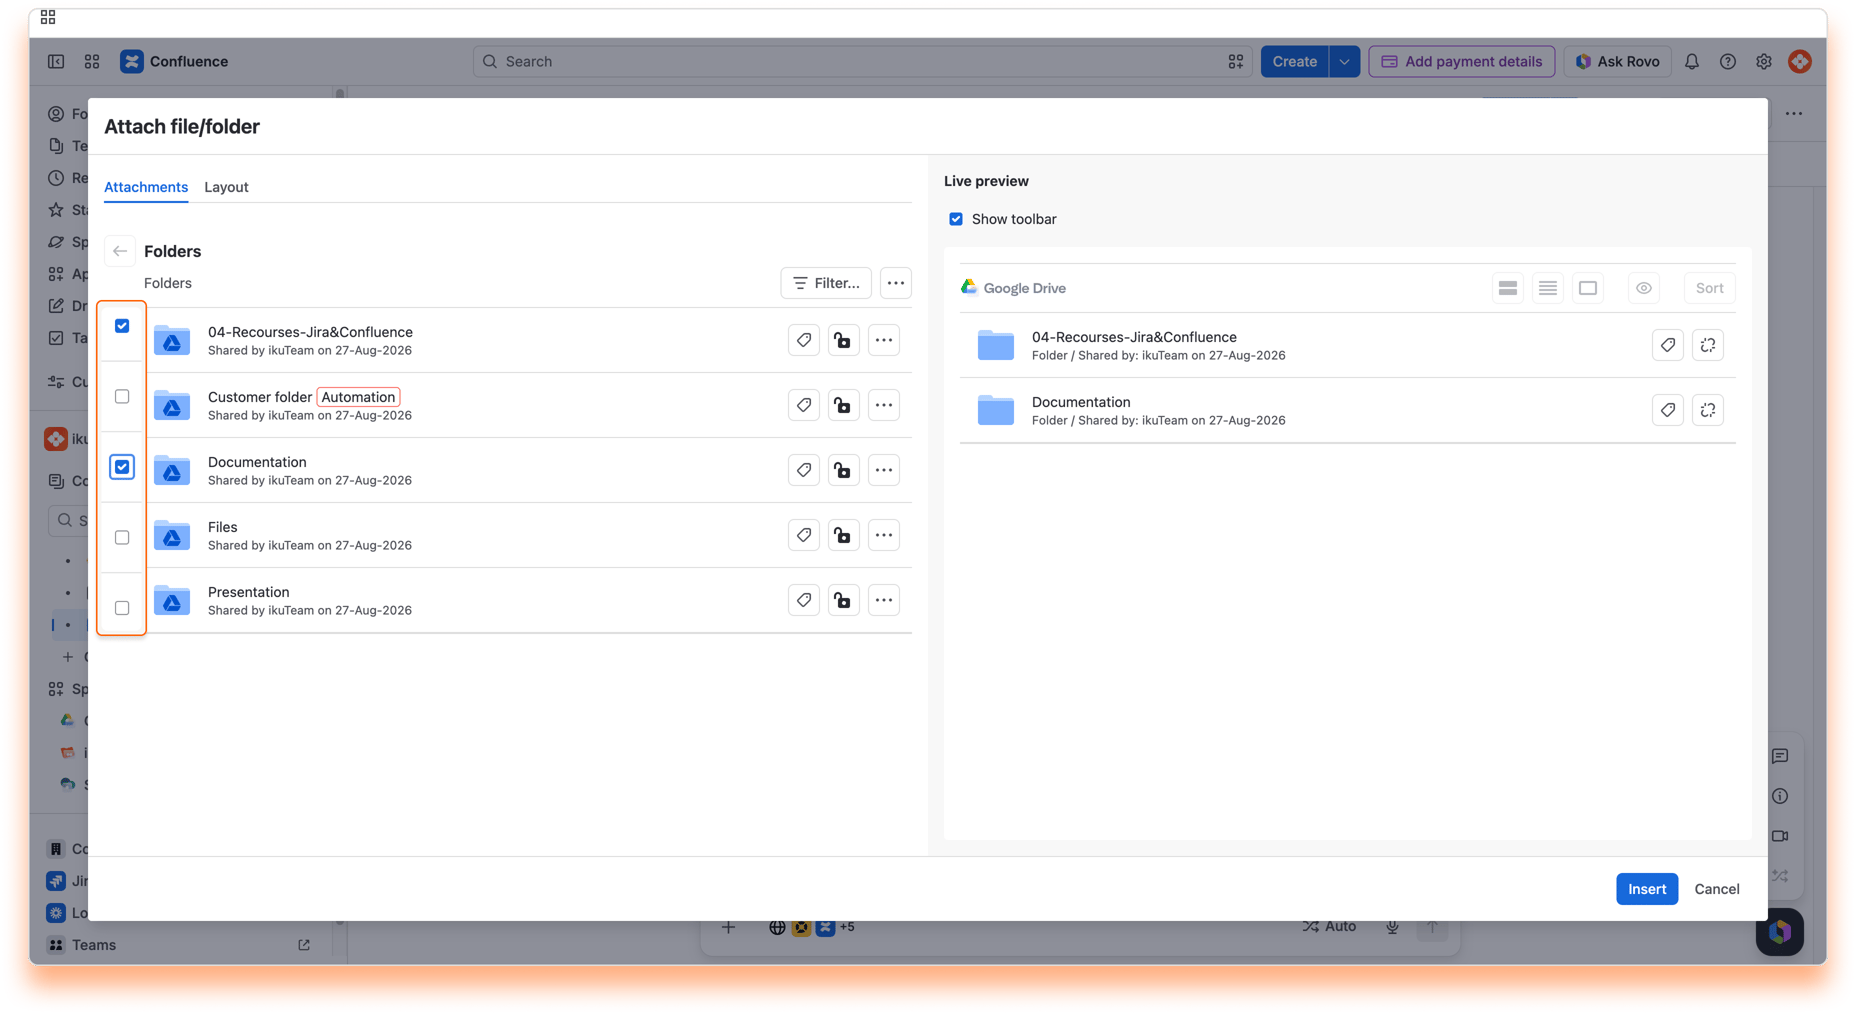Screen dimensions: 1856x1014
Task: Open Confluence notifications bell
Action: tap(1692, 61)
